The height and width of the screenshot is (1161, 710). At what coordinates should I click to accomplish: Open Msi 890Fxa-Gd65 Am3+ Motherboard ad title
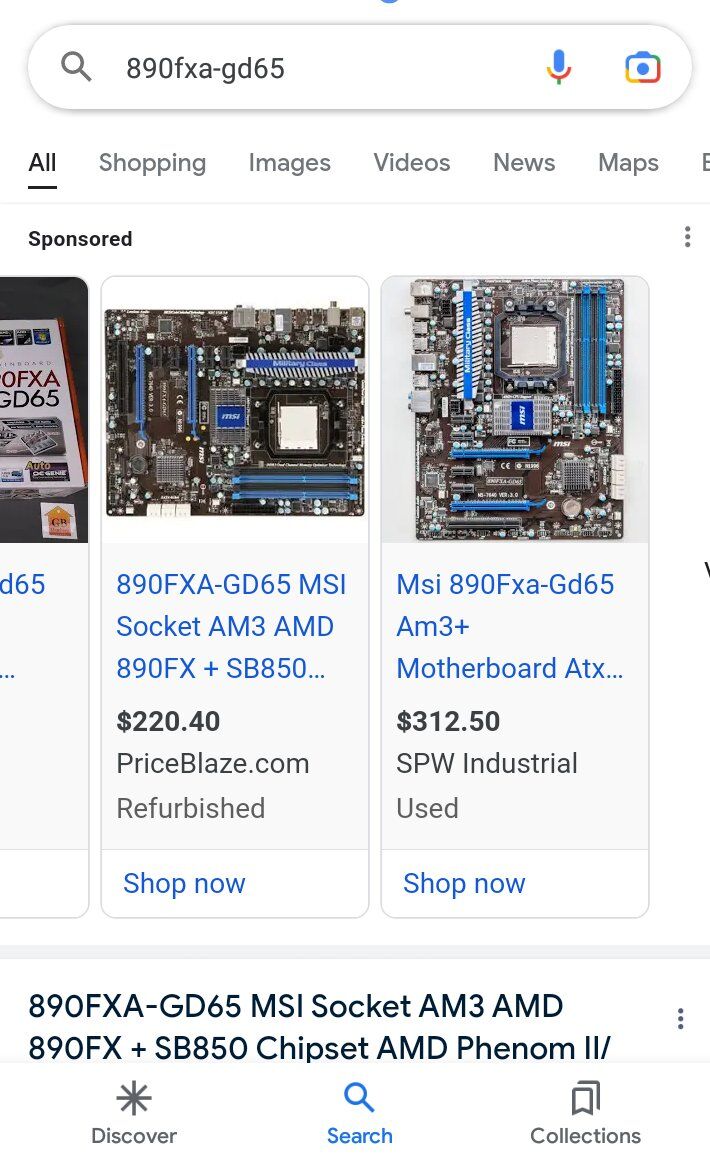click(509, 626)
